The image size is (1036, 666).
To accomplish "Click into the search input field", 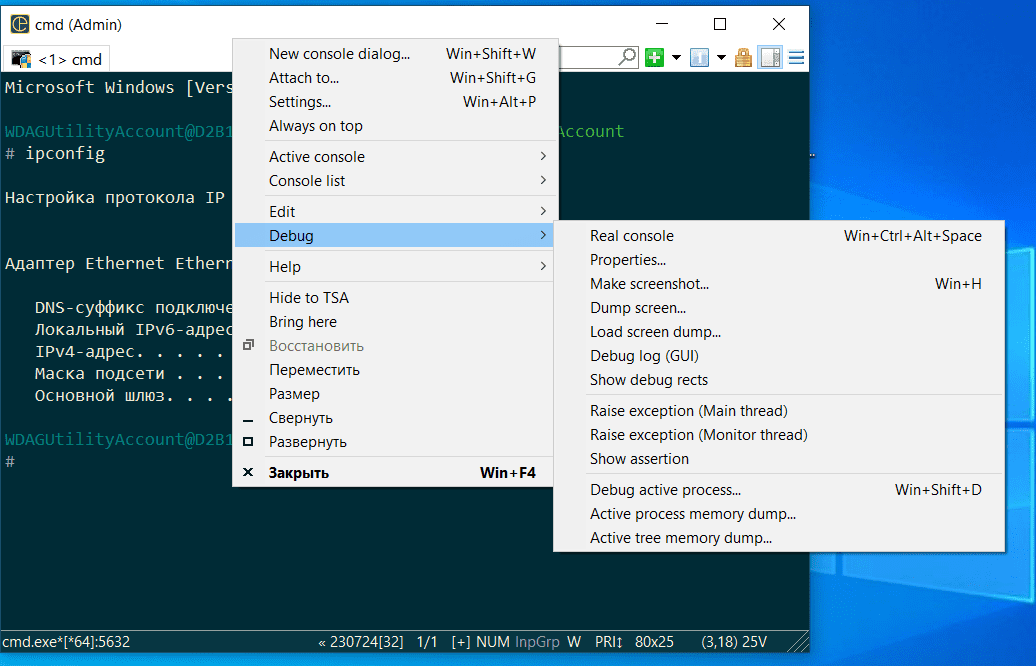I will point(588,57).
